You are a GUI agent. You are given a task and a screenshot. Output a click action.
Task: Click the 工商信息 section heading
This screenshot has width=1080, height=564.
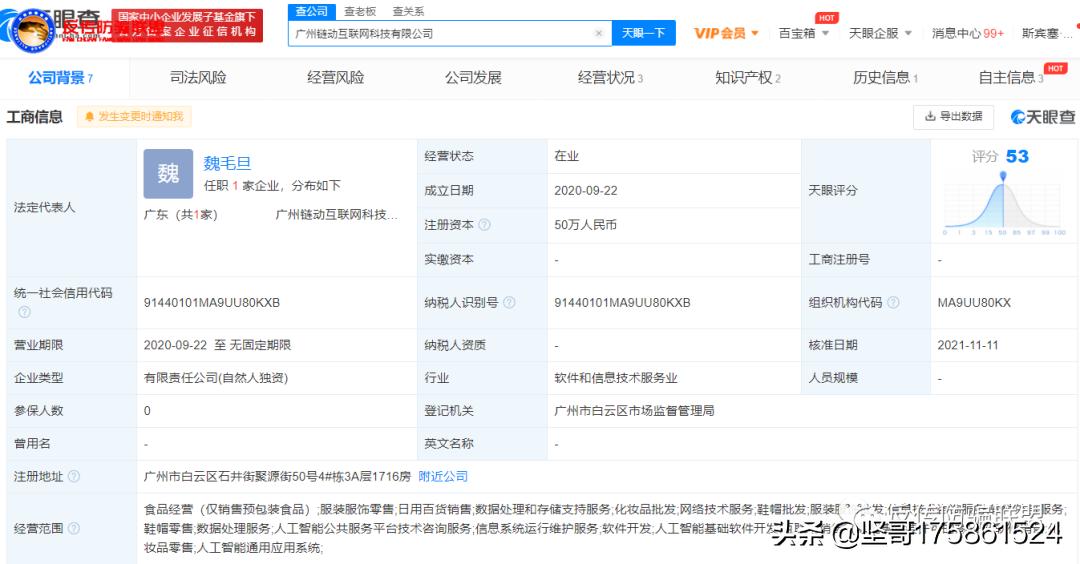[x=34, y=117]
